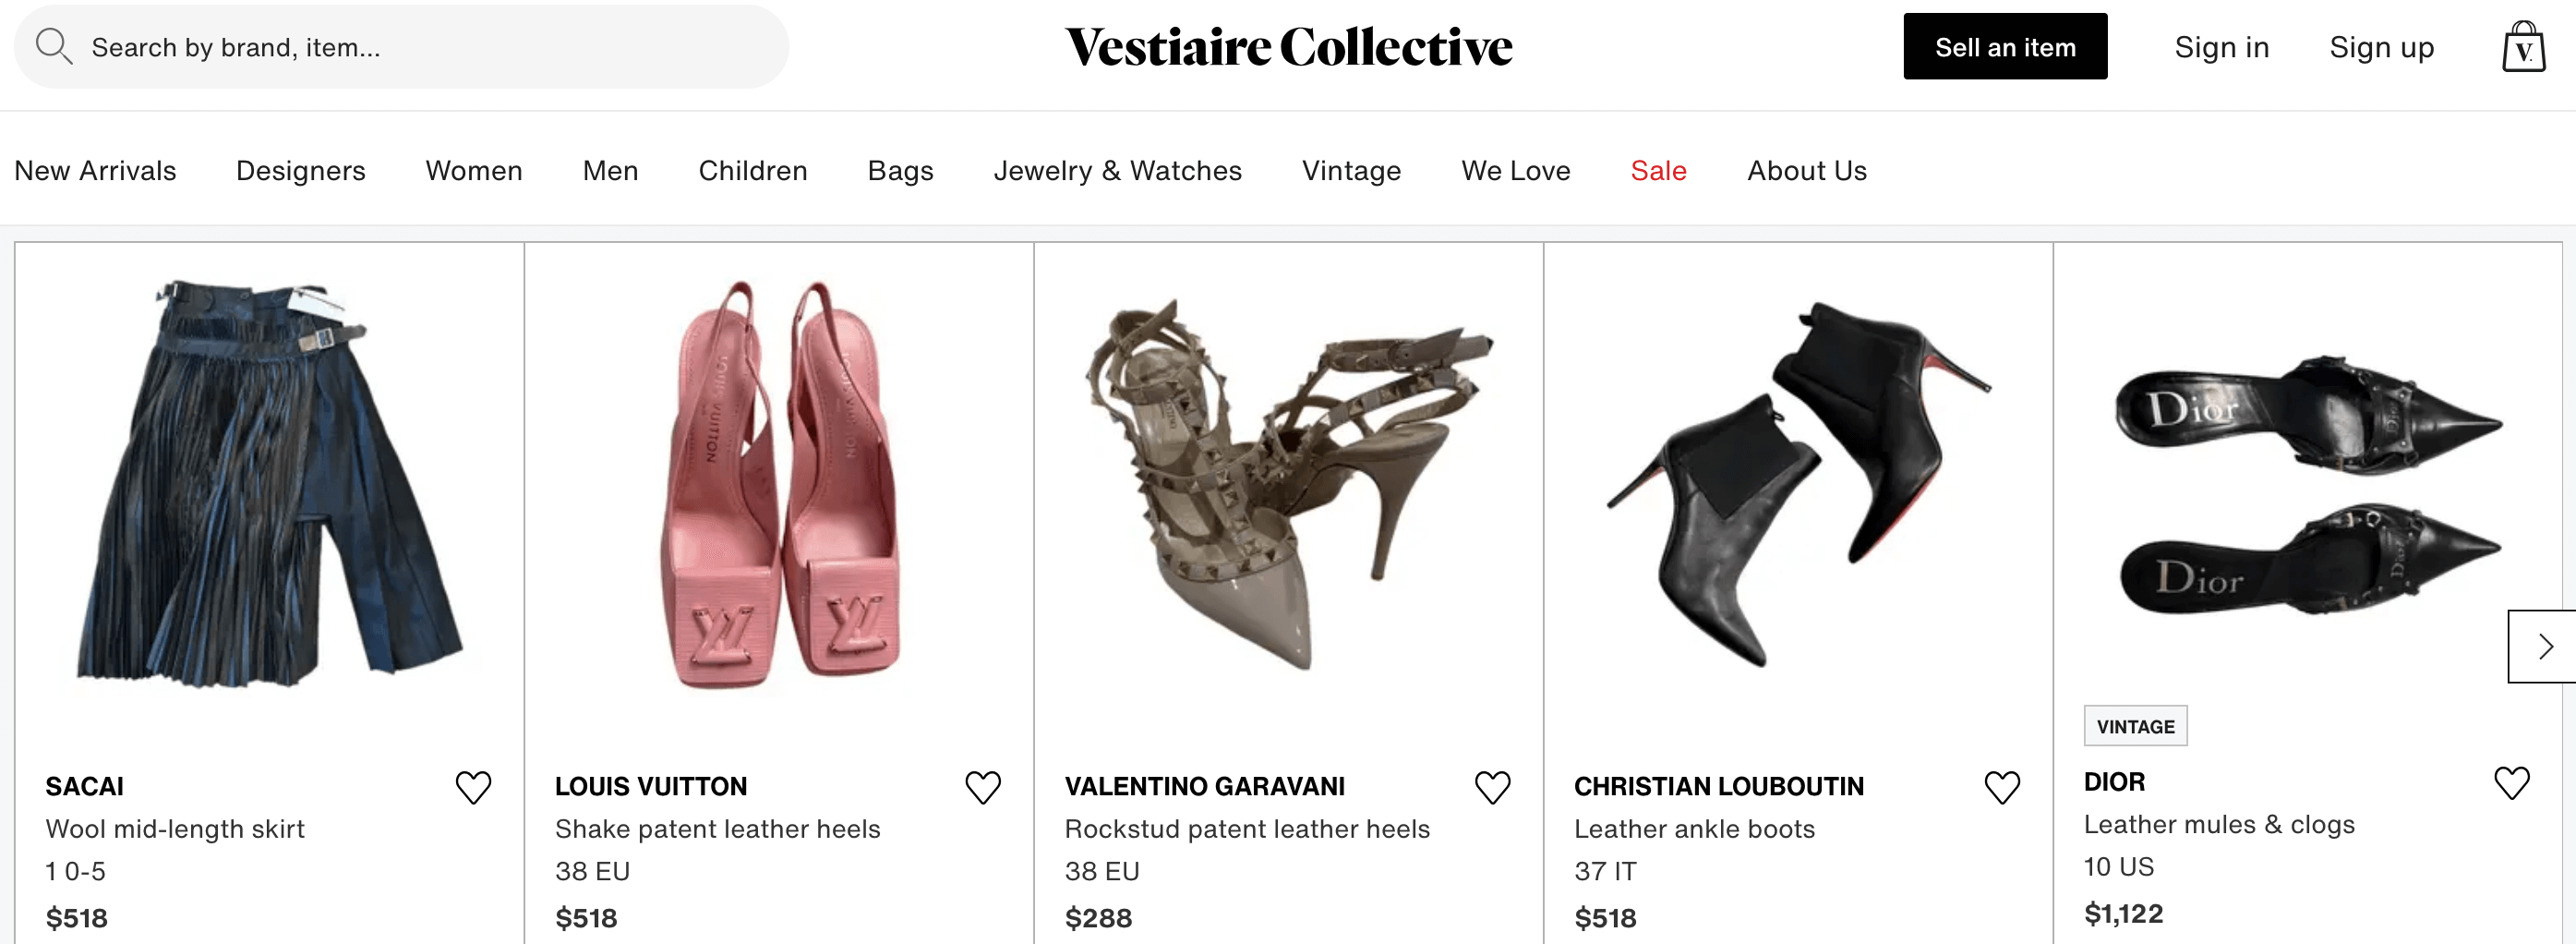Click the Sell an item button
Image resolution: width=2576 pixels, height=944 pixels.
[x=2004, y=47]
